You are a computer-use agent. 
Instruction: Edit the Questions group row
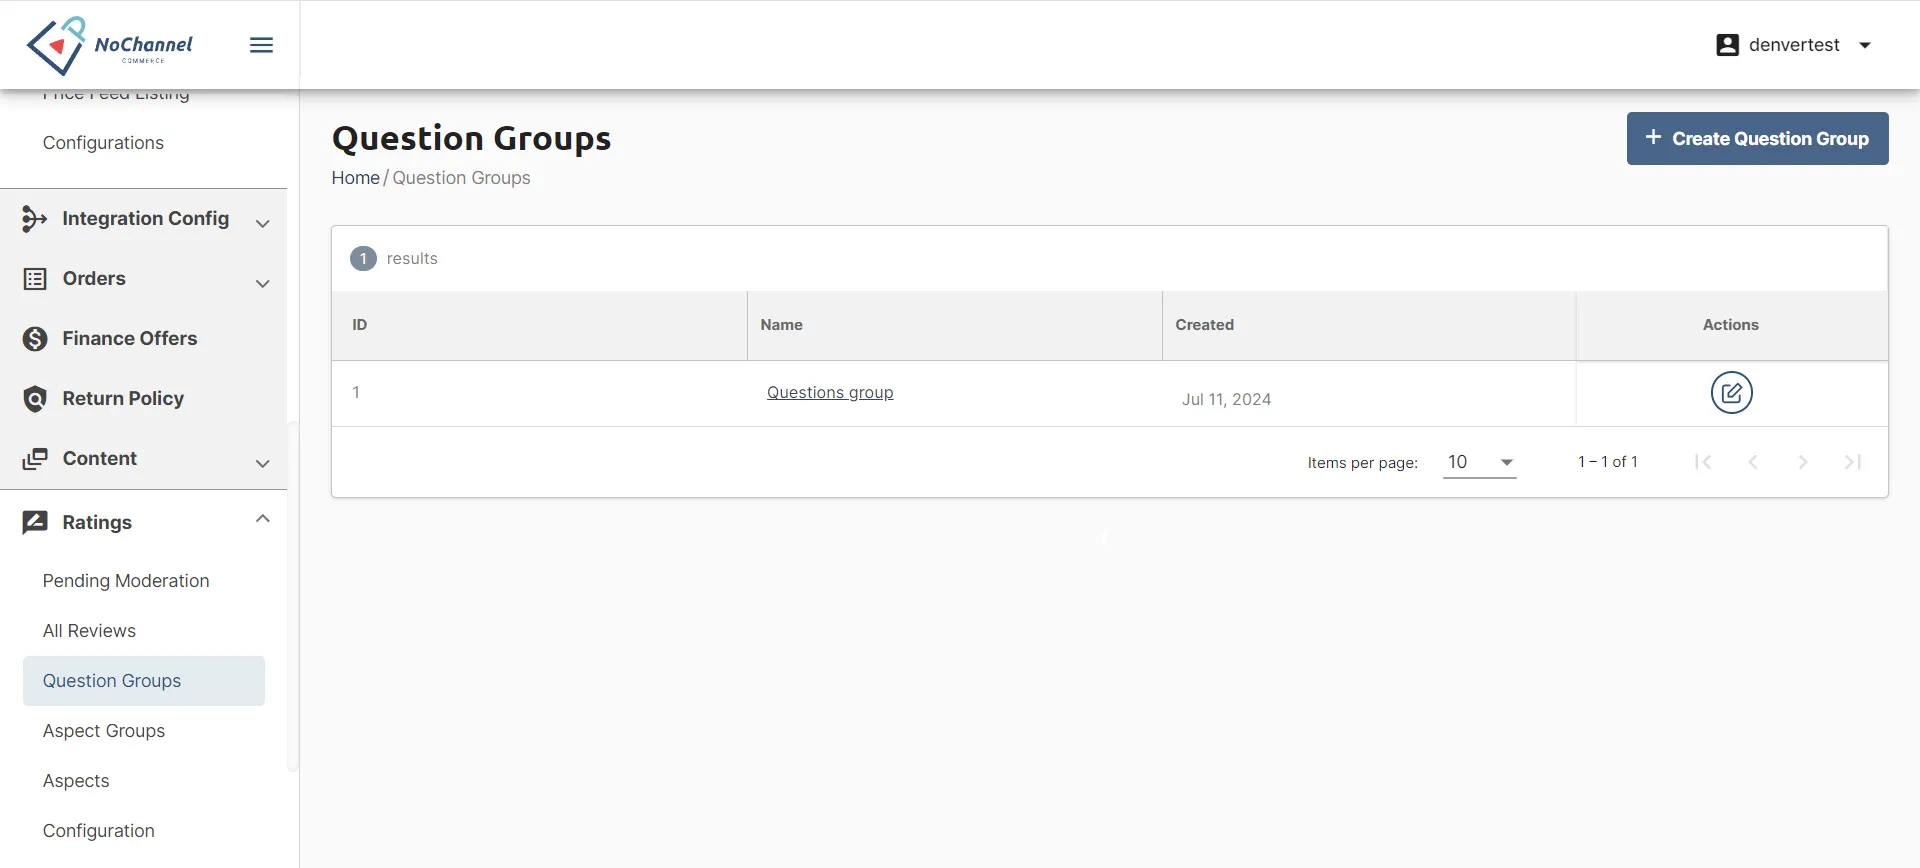pyautogui.click(x=1731, y=393)
